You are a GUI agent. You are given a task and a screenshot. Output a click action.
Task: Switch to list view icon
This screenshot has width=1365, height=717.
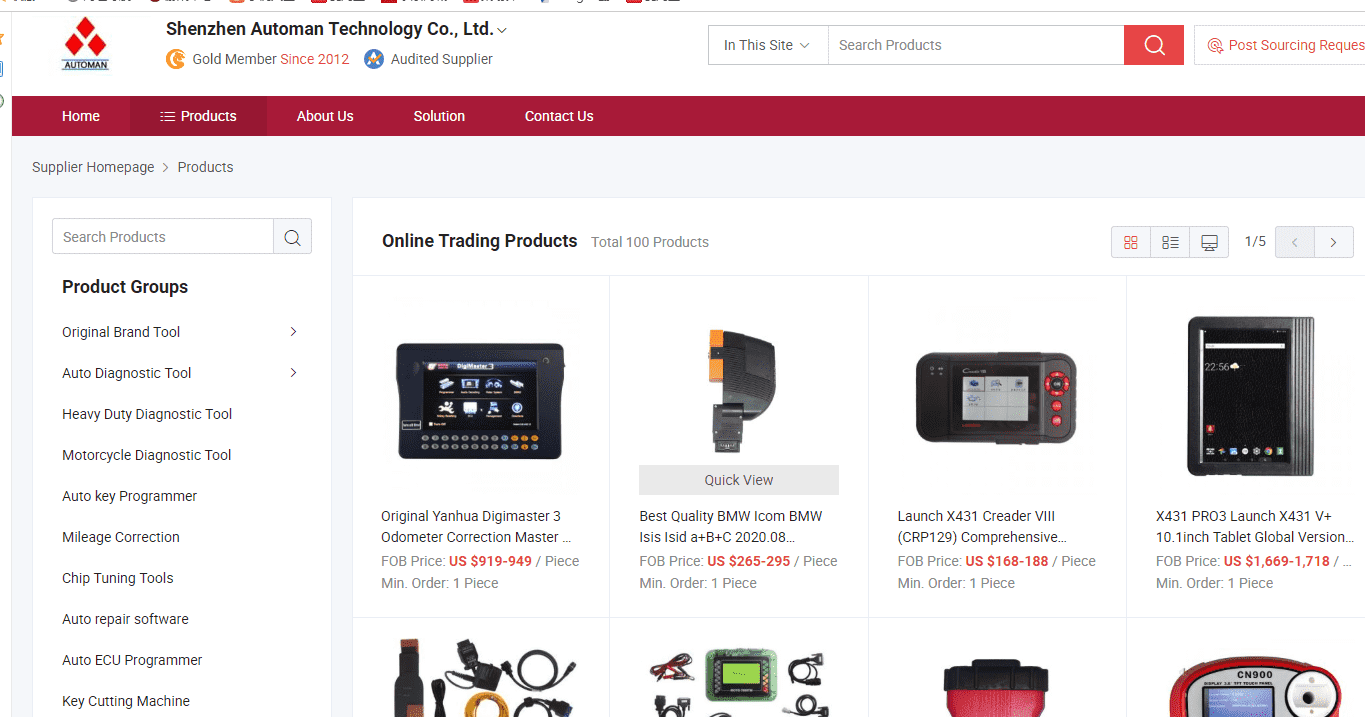[x=1170, y=242]
